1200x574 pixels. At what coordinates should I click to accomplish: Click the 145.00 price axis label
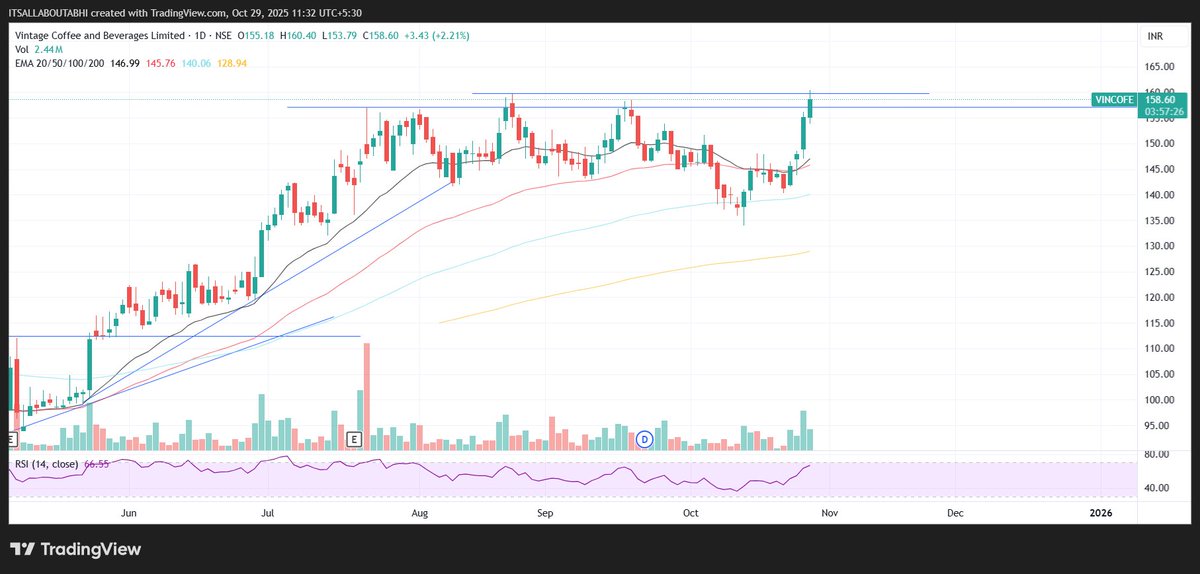tap(1159, 169)
